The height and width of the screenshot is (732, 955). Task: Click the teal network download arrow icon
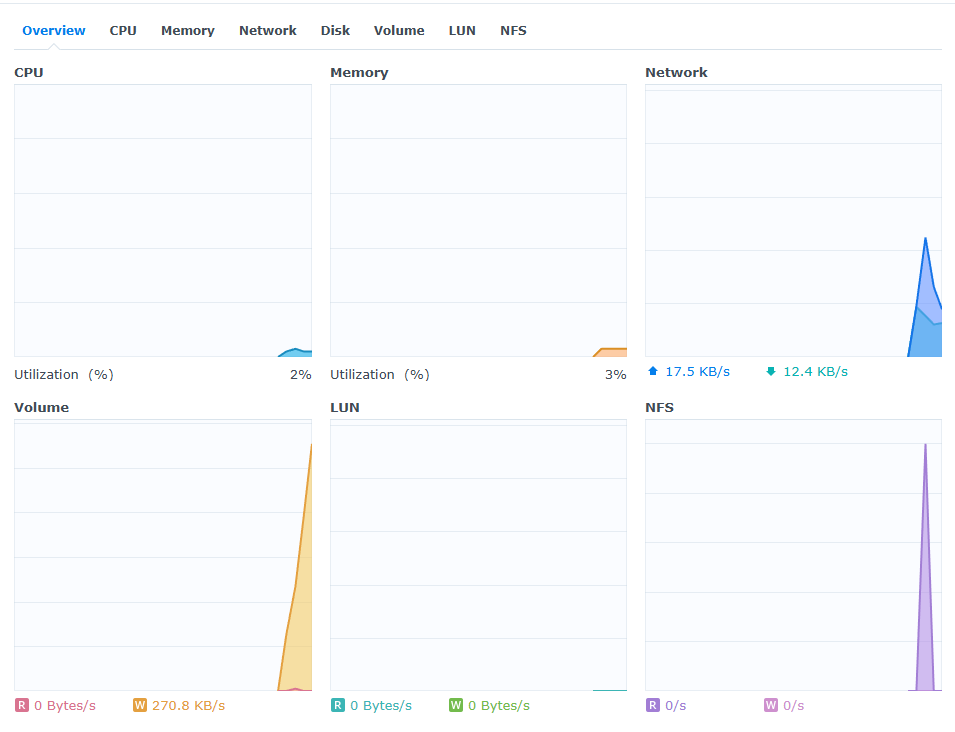[771, 371]
